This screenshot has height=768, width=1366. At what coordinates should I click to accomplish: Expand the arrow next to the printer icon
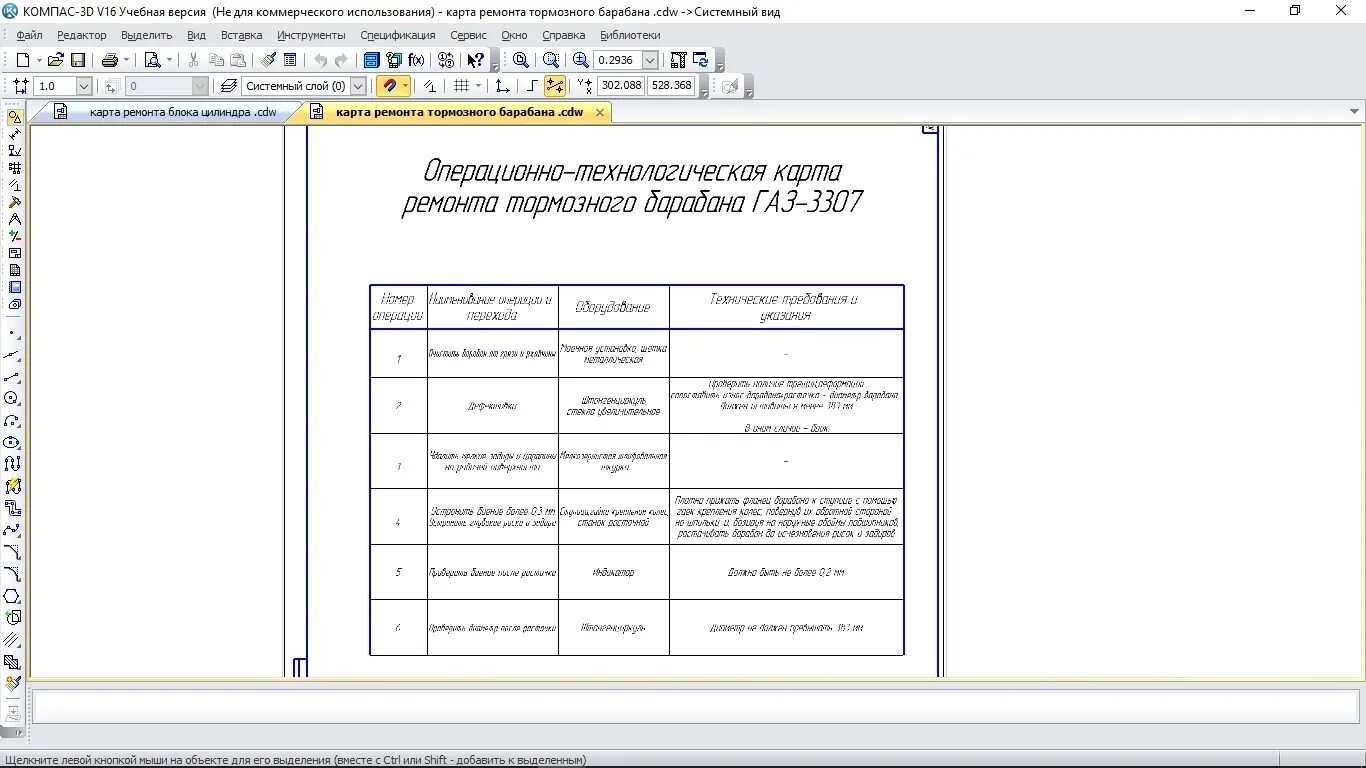[126, 60]
